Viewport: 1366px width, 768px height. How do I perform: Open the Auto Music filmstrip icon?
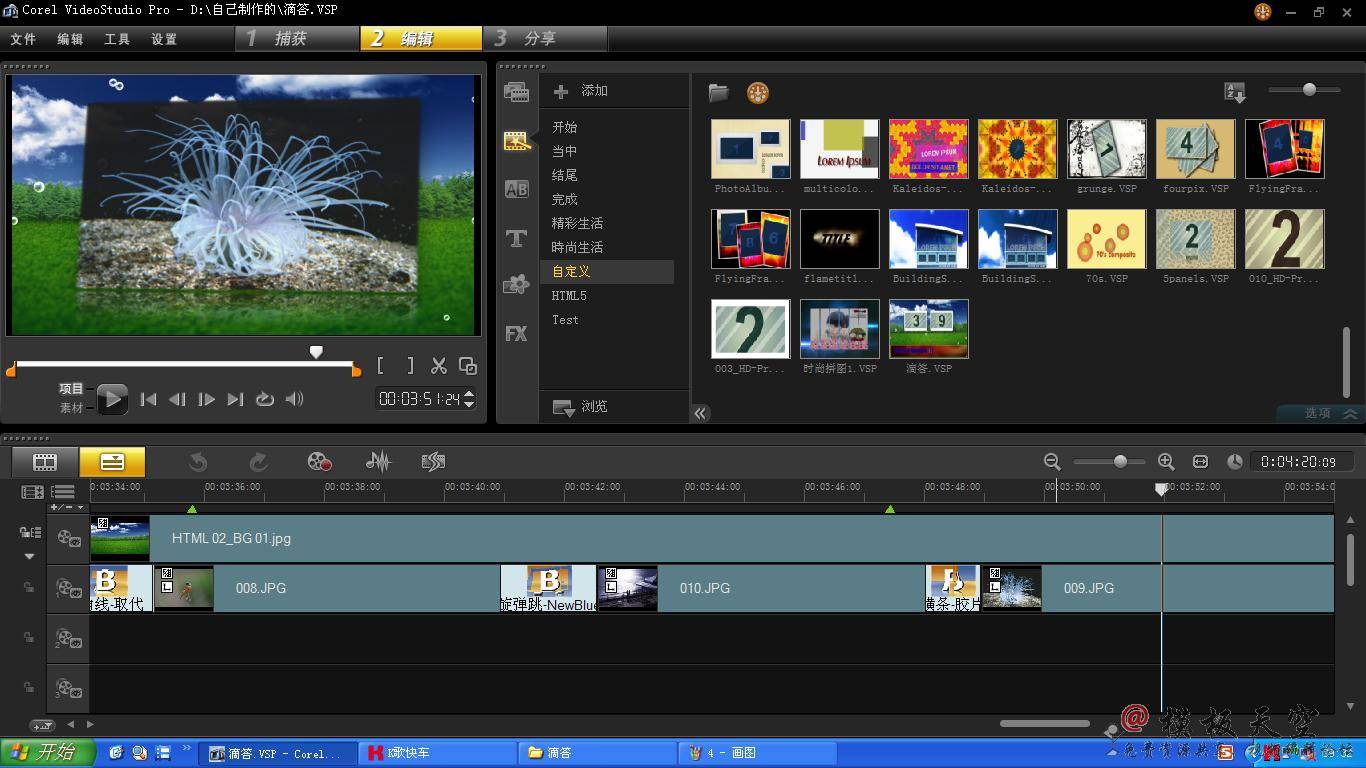click(433, 462)
